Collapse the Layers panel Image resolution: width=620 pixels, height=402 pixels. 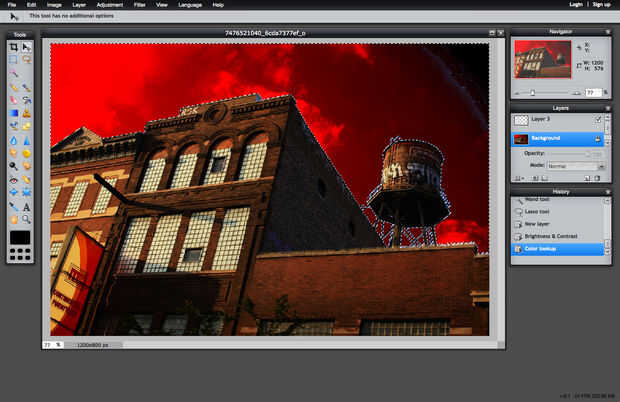(608, 108)
